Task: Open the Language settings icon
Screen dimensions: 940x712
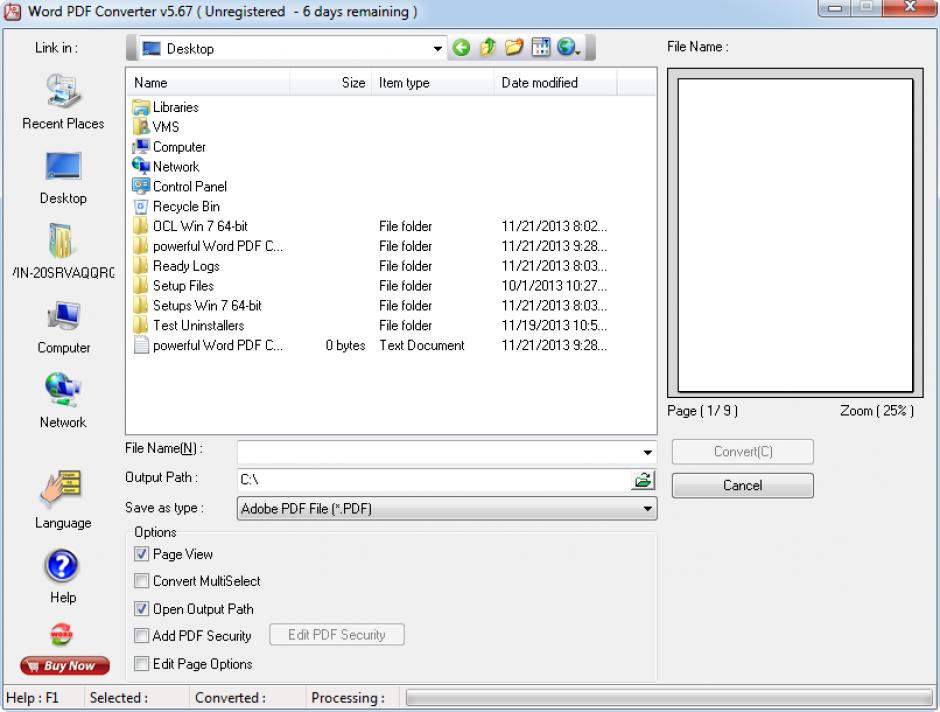Action: 63,490
